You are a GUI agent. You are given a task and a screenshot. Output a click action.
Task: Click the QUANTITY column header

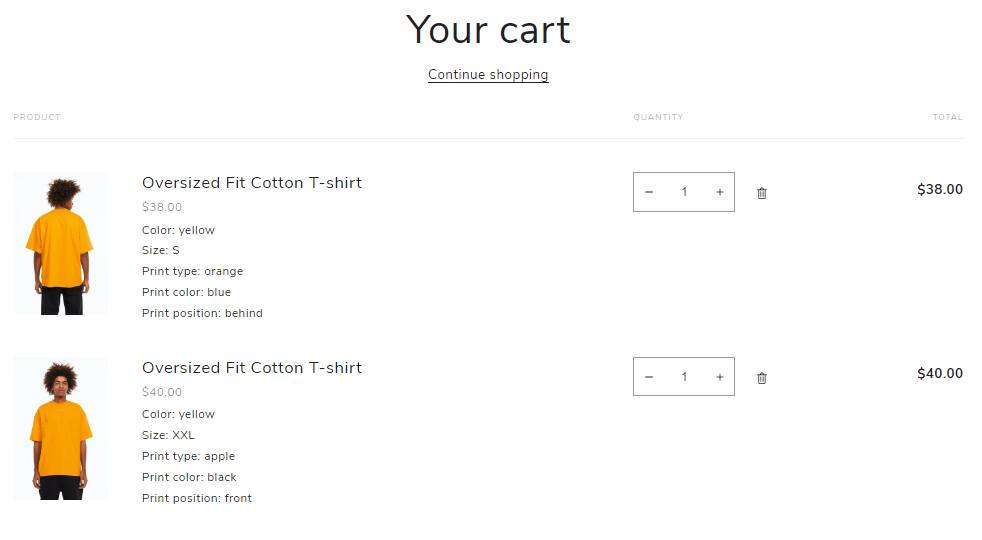coord(658,117)
